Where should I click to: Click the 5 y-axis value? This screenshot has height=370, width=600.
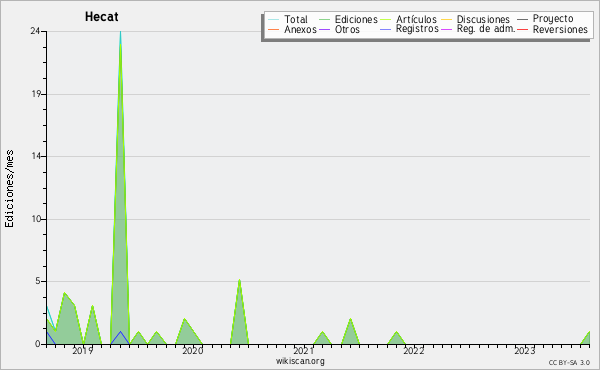[x=38, y=281]
